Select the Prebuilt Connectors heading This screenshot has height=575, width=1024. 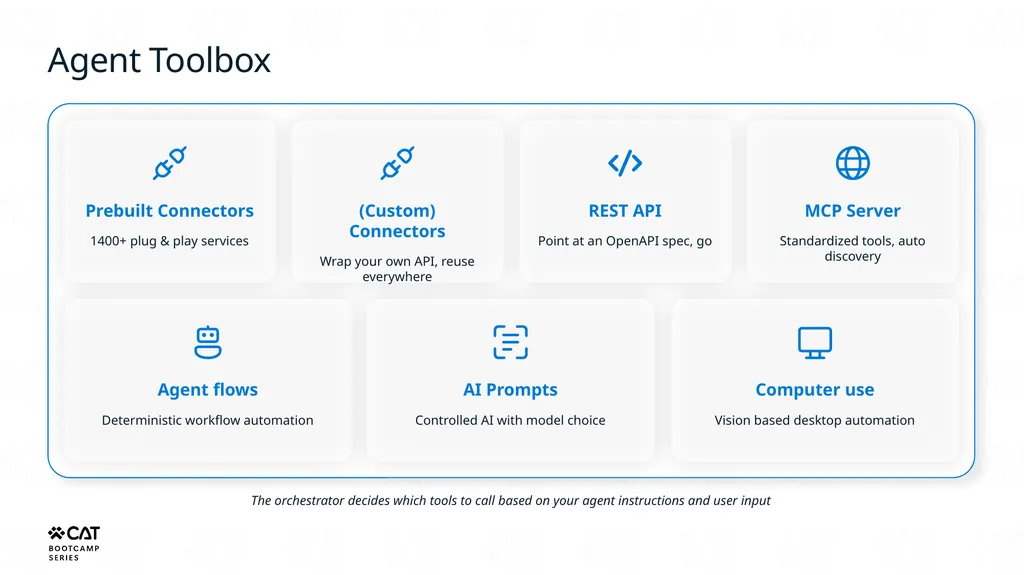170,210
